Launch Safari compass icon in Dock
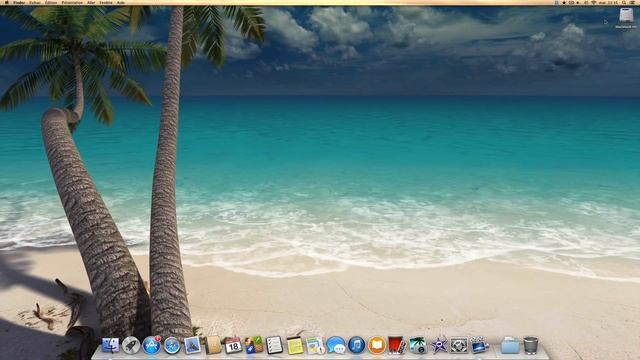Viewport: 640px width, 360px height. [x=172, y=345]
